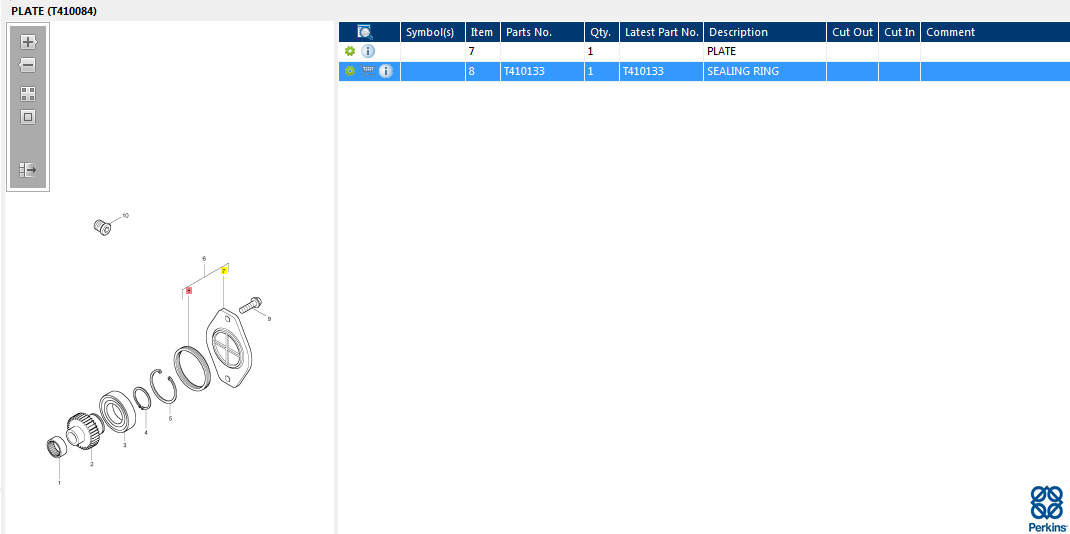
Task: Click item number 7 cell
Action: pos(482,51)
